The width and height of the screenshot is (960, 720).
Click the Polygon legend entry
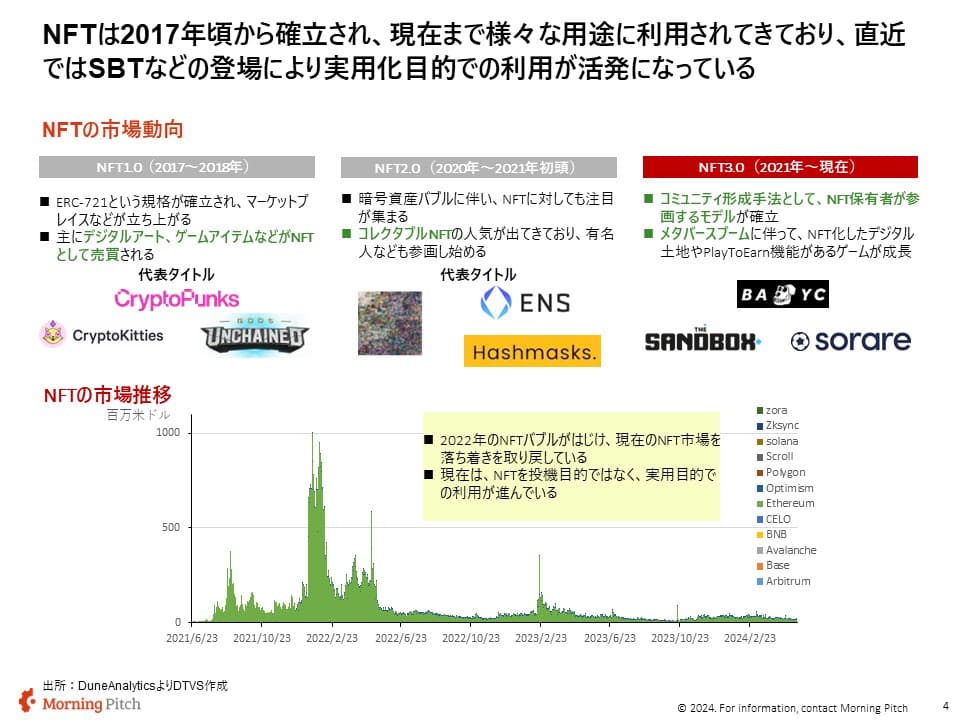[x=781, y=473]
